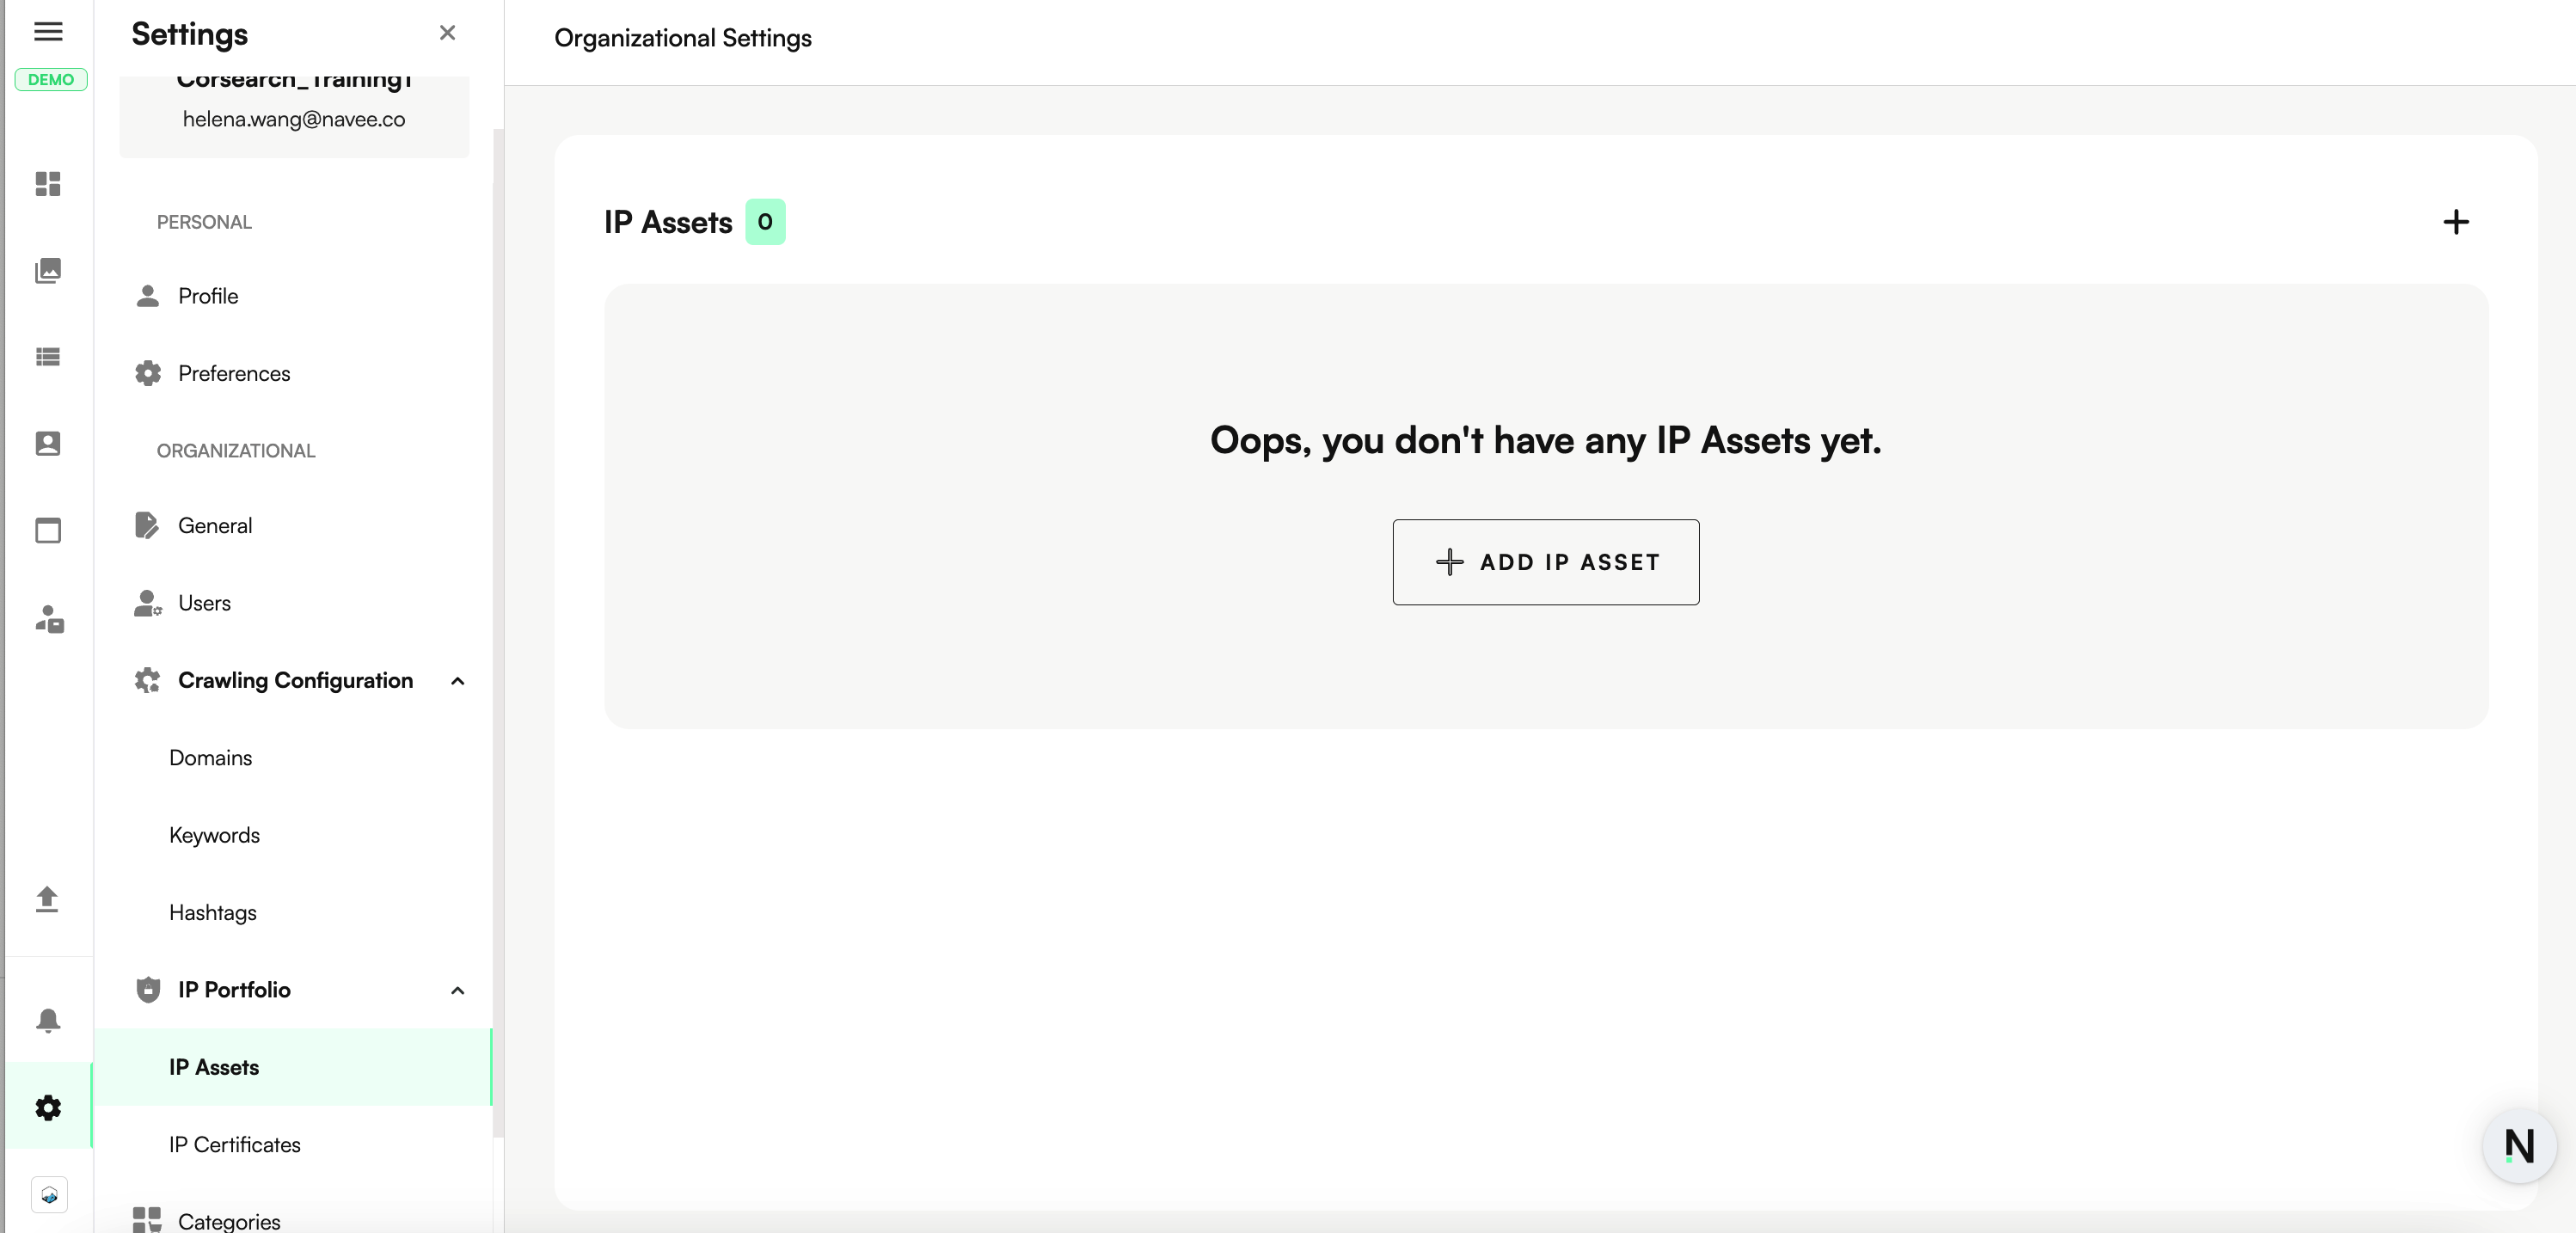This screenshot has height=1233, width=2576.
Task: Collapse the Crawling Configuration section
Action: click(457, 681)
